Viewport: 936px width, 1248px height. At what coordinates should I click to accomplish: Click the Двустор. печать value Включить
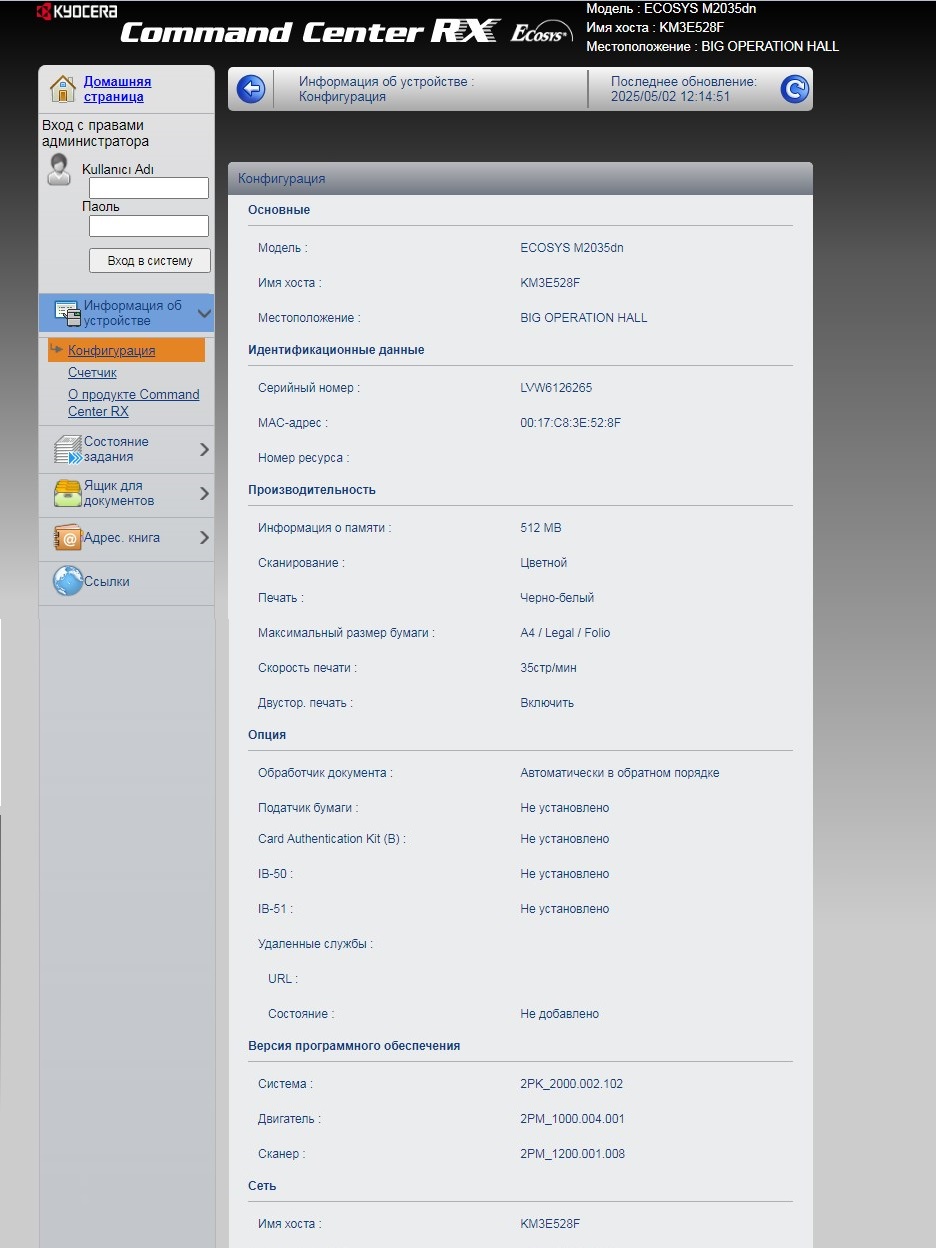[x=547, y=702]
